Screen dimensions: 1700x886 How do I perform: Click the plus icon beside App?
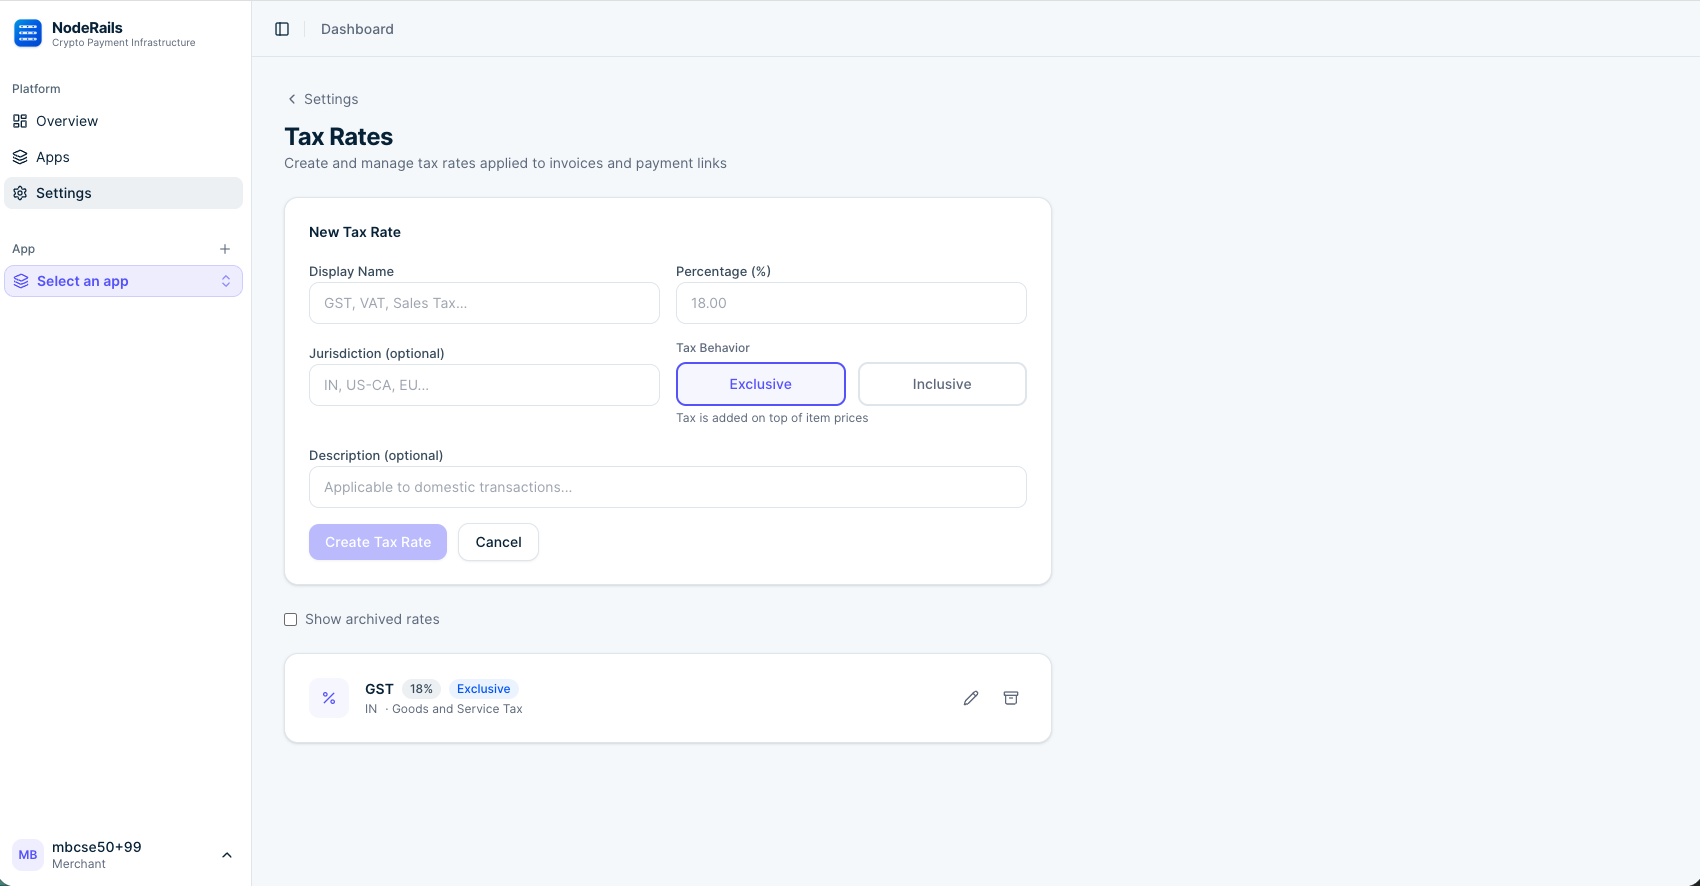point(225,249)
